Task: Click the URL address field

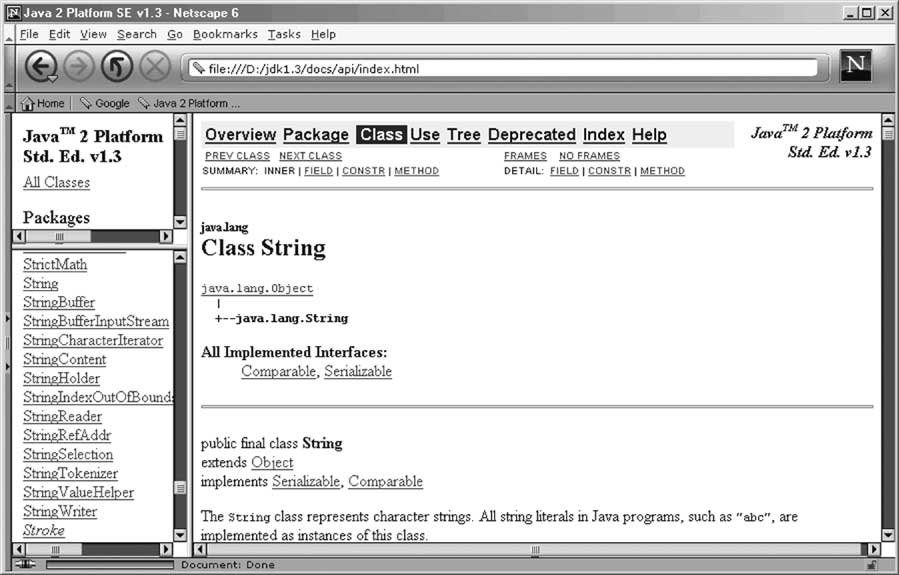Action: click(x=503, y=68)
